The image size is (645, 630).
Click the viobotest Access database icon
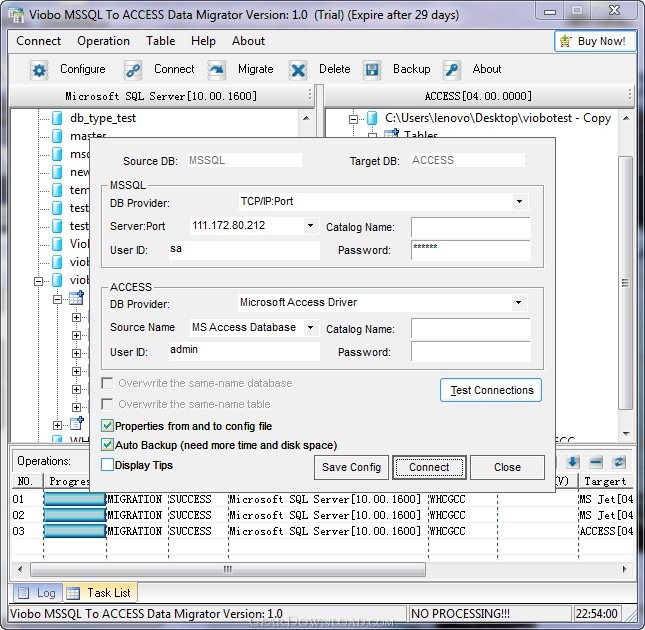coord(372,118)
